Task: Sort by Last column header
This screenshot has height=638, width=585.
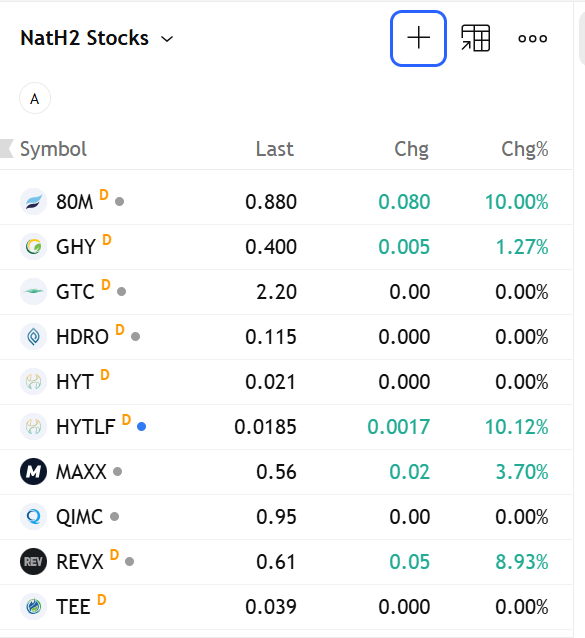Action: (275, 149)
